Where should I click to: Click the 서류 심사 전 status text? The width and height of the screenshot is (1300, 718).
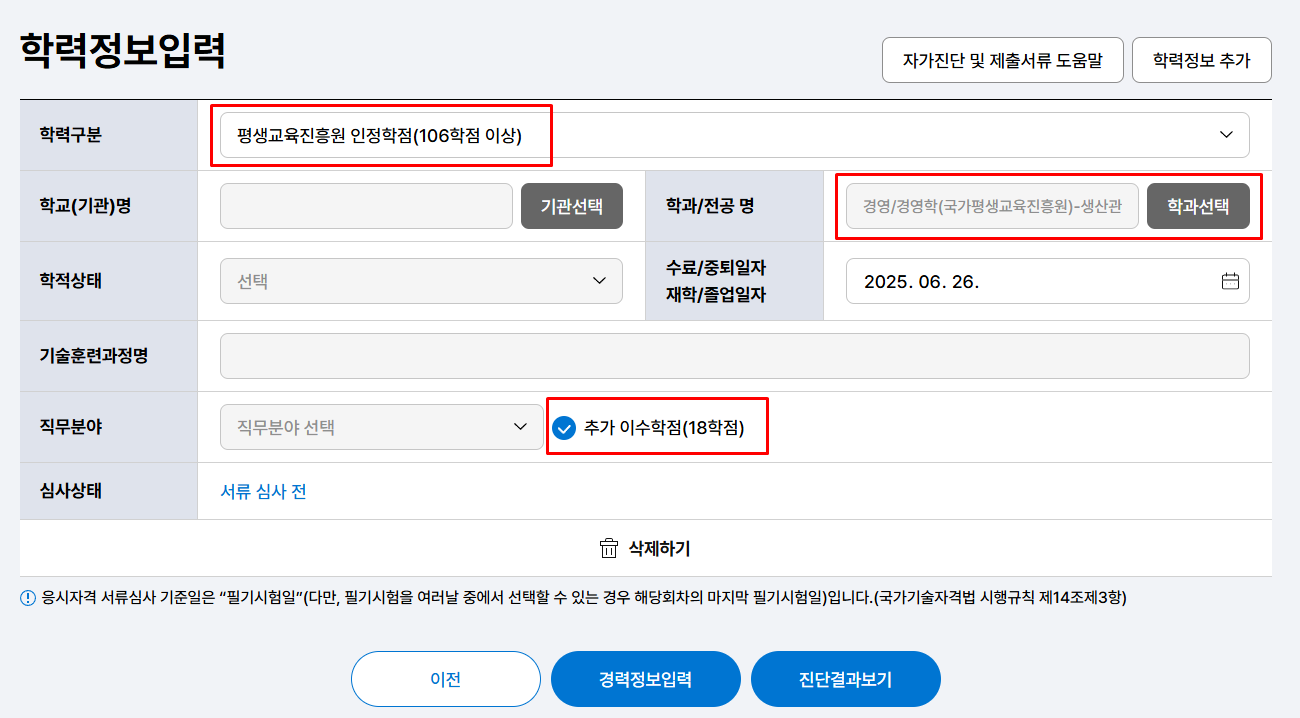tap(263, 491)
